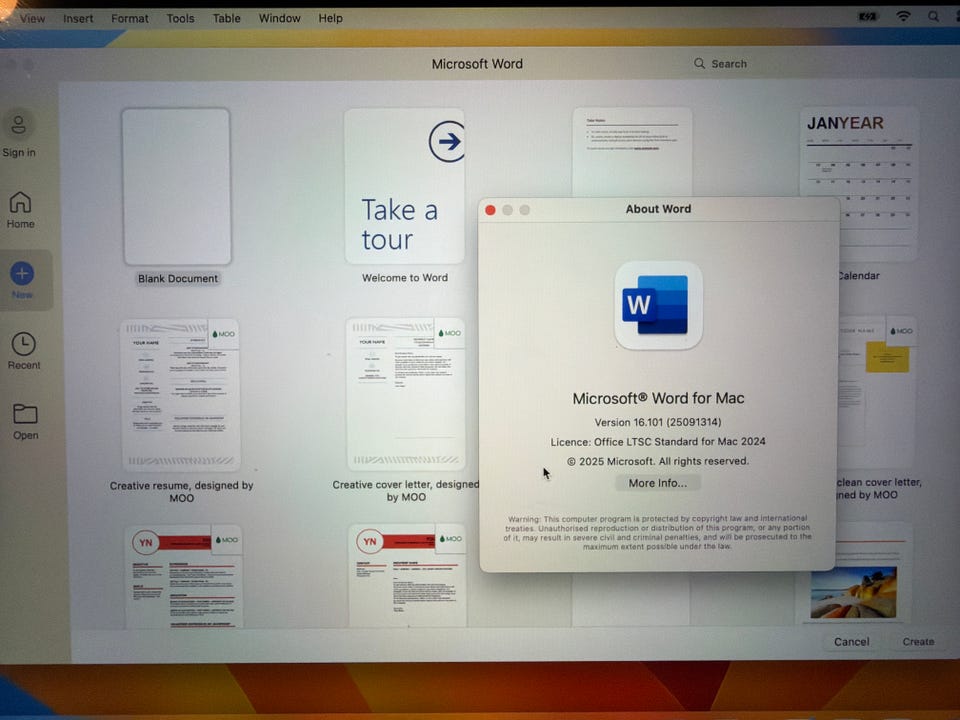Click the Wi-Fi status icon

coord(903,17)
